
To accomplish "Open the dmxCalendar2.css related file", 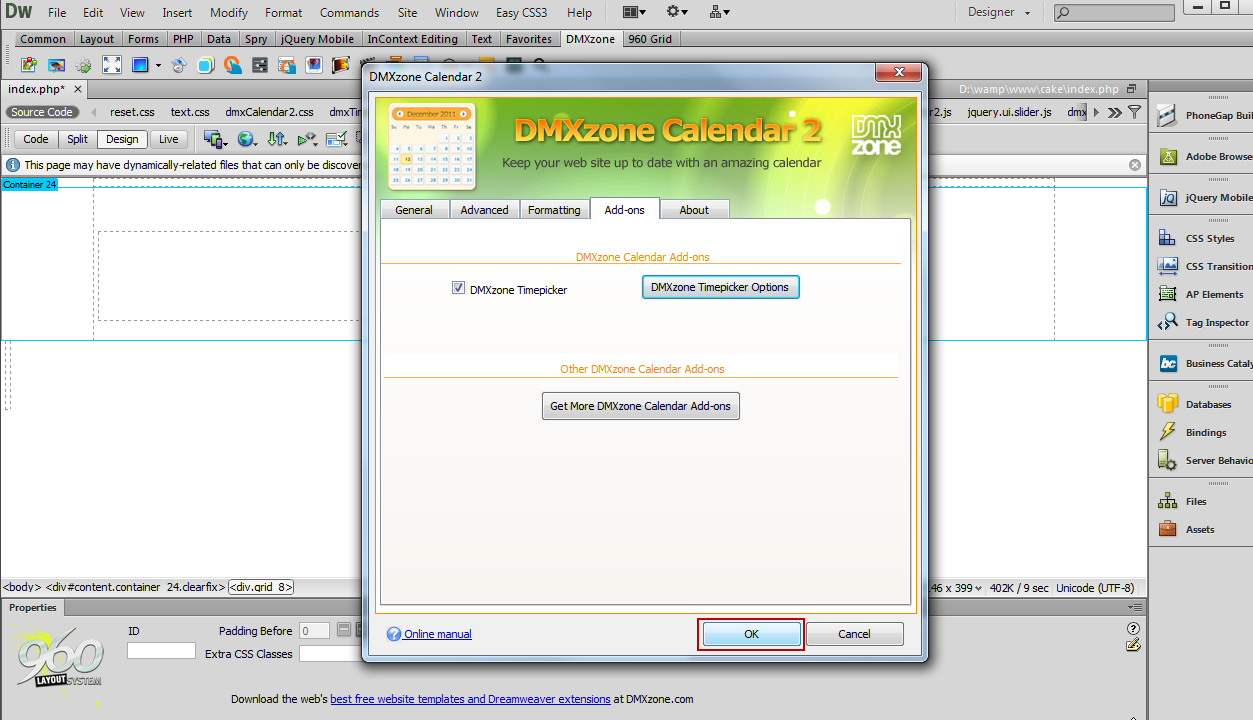I will coord(269,112).
